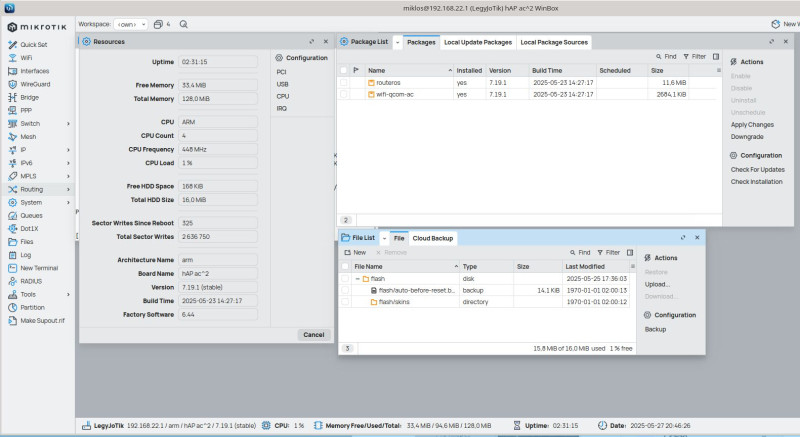
Task: Select the routeros package checkbox
Action: [343, 83]
